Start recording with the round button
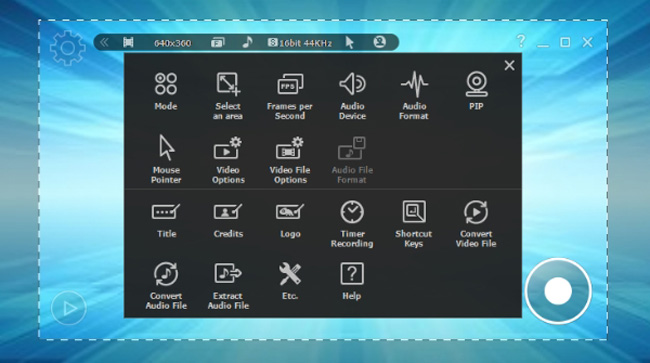650x363 pixels. (x=558, y=291)
